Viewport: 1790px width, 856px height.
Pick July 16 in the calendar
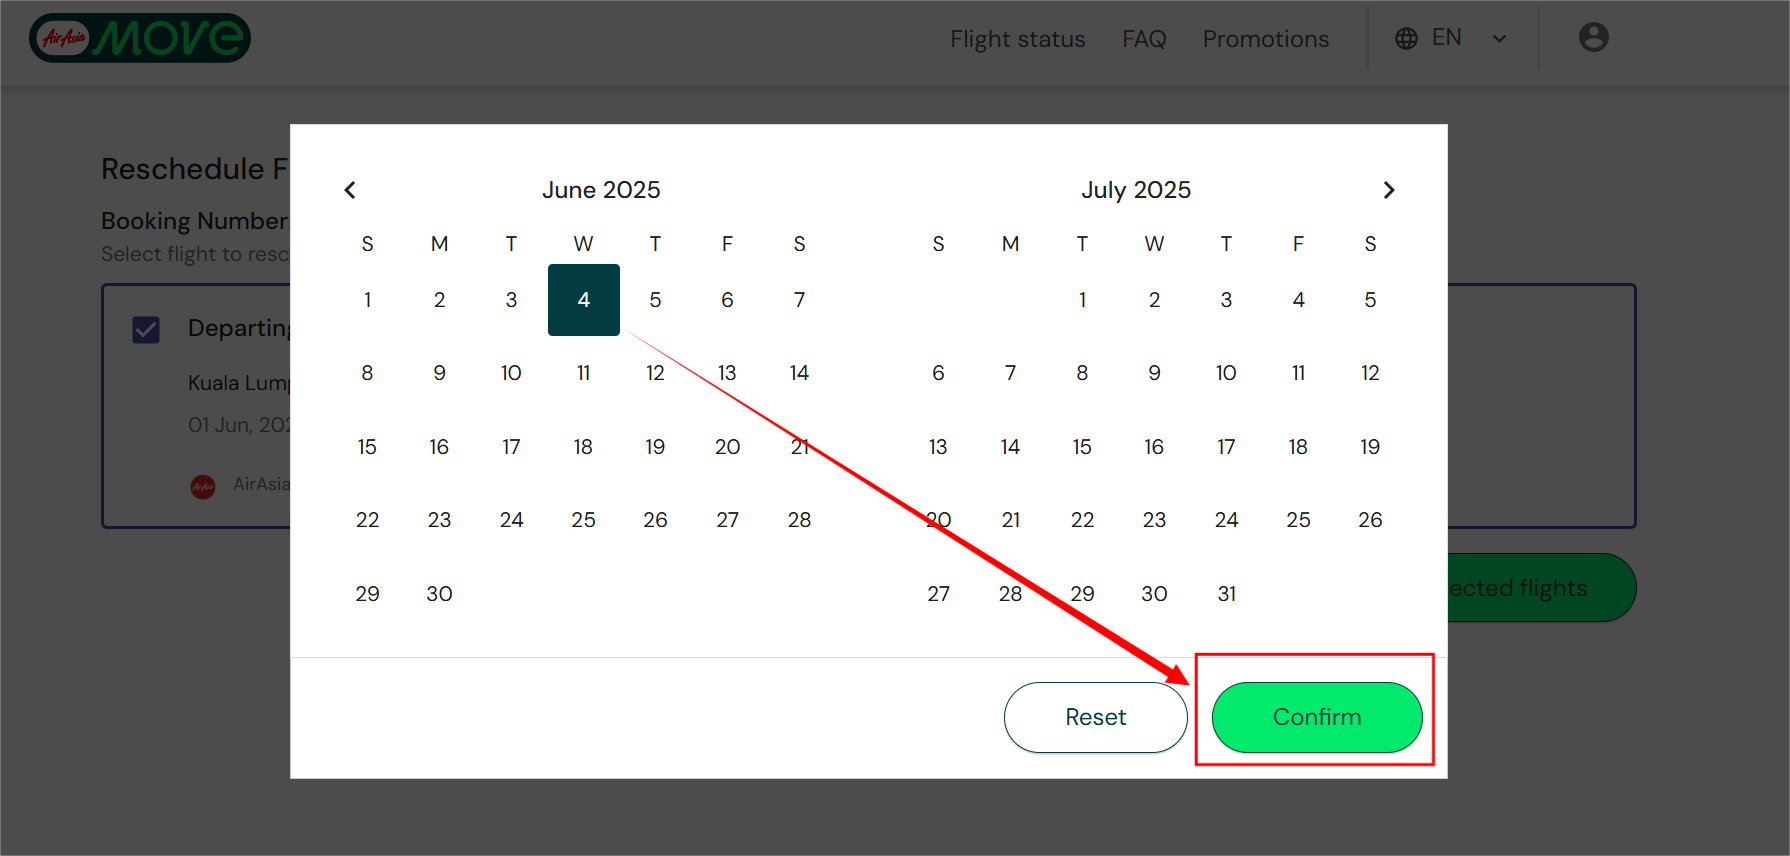(x=1154, y=447)
